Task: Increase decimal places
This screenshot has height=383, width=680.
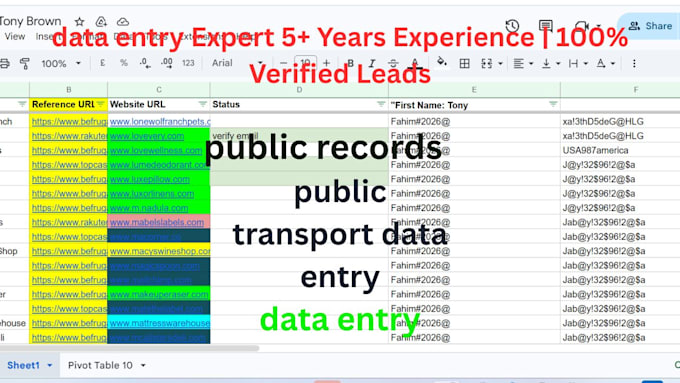Action: (167, 63)
